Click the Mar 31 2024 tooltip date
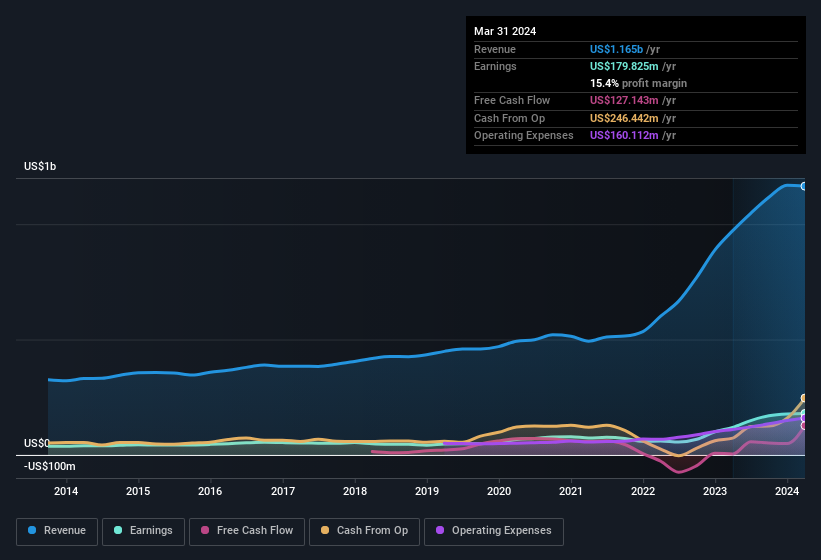The image size is (821, 560). tap(505, 31)
